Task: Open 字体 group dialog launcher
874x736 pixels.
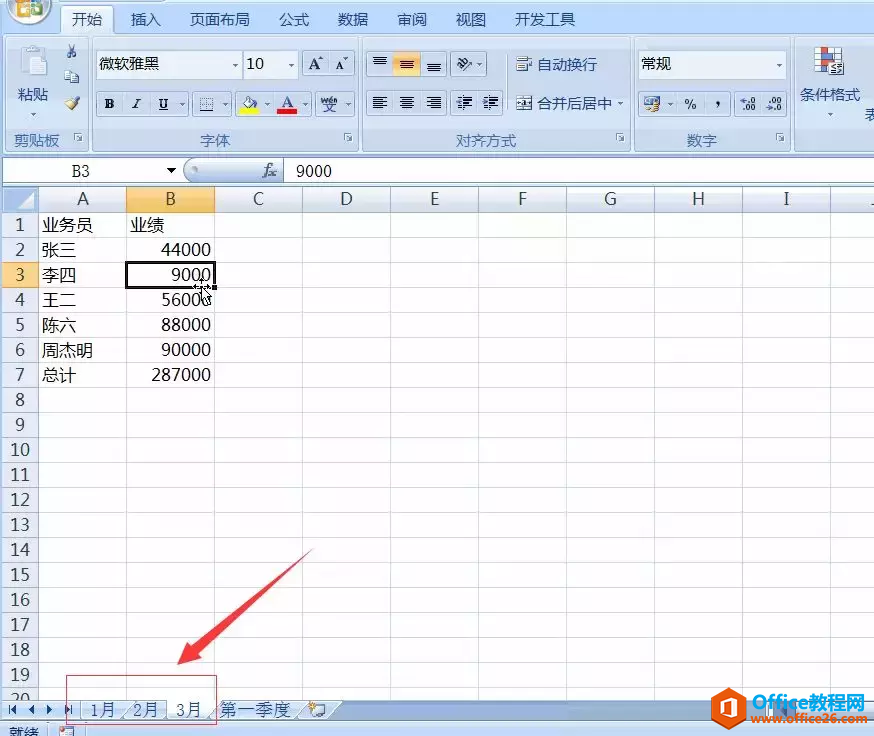Action: tap(348, 138)
